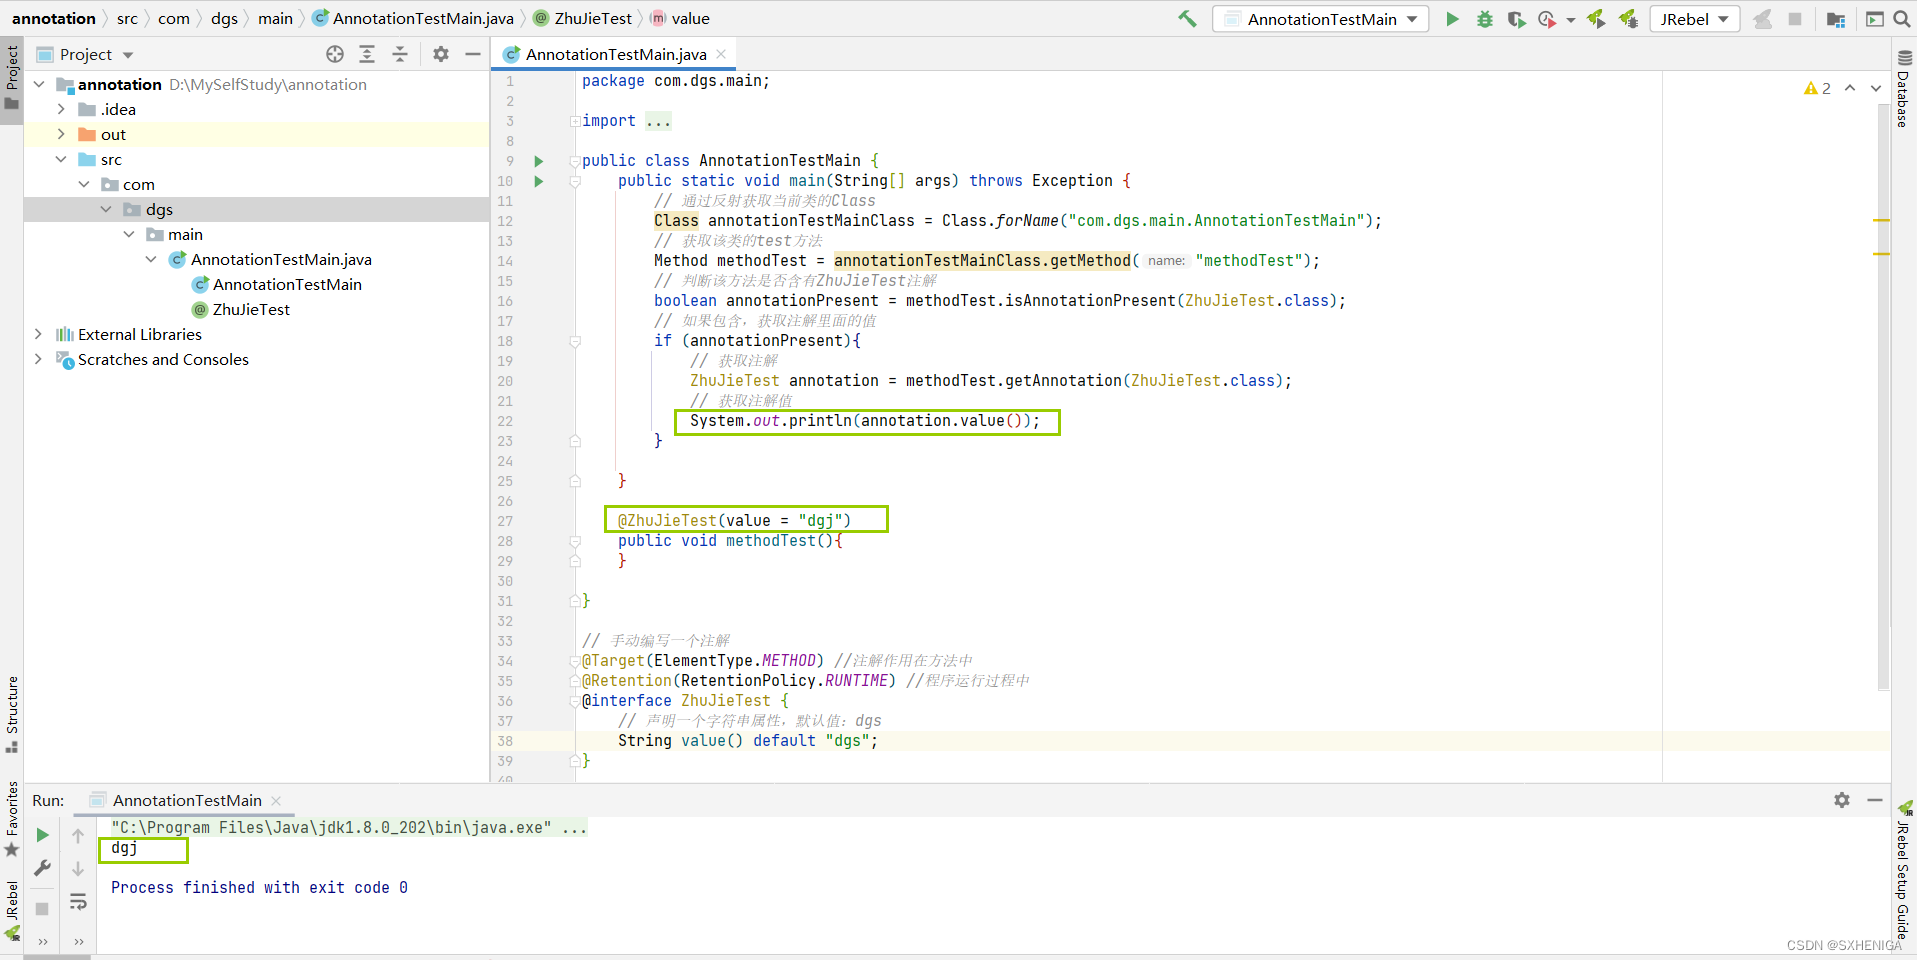
Task: Expand the External Libraries node
Action: (x=37, y=334)
